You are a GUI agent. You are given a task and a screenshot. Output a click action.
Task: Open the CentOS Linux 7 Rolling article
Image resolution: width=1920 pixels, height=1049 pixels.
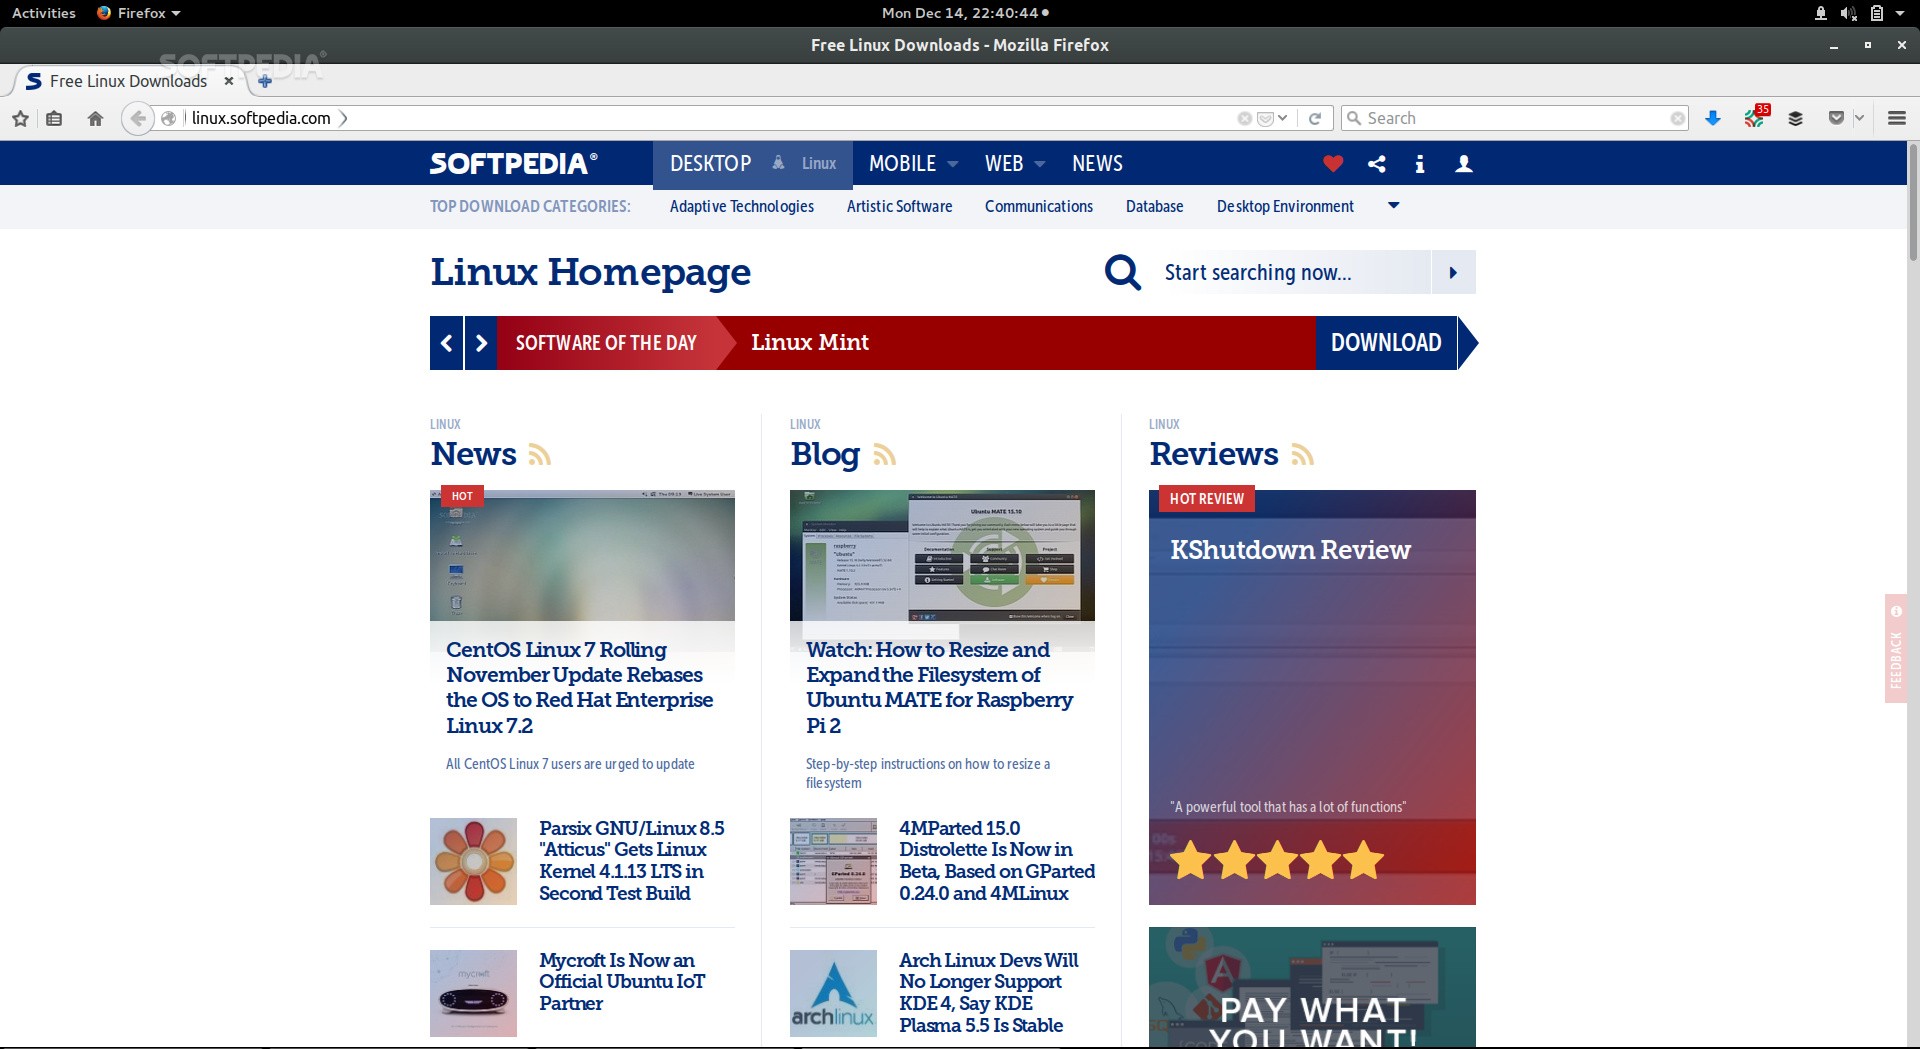(x=579, y=687)
